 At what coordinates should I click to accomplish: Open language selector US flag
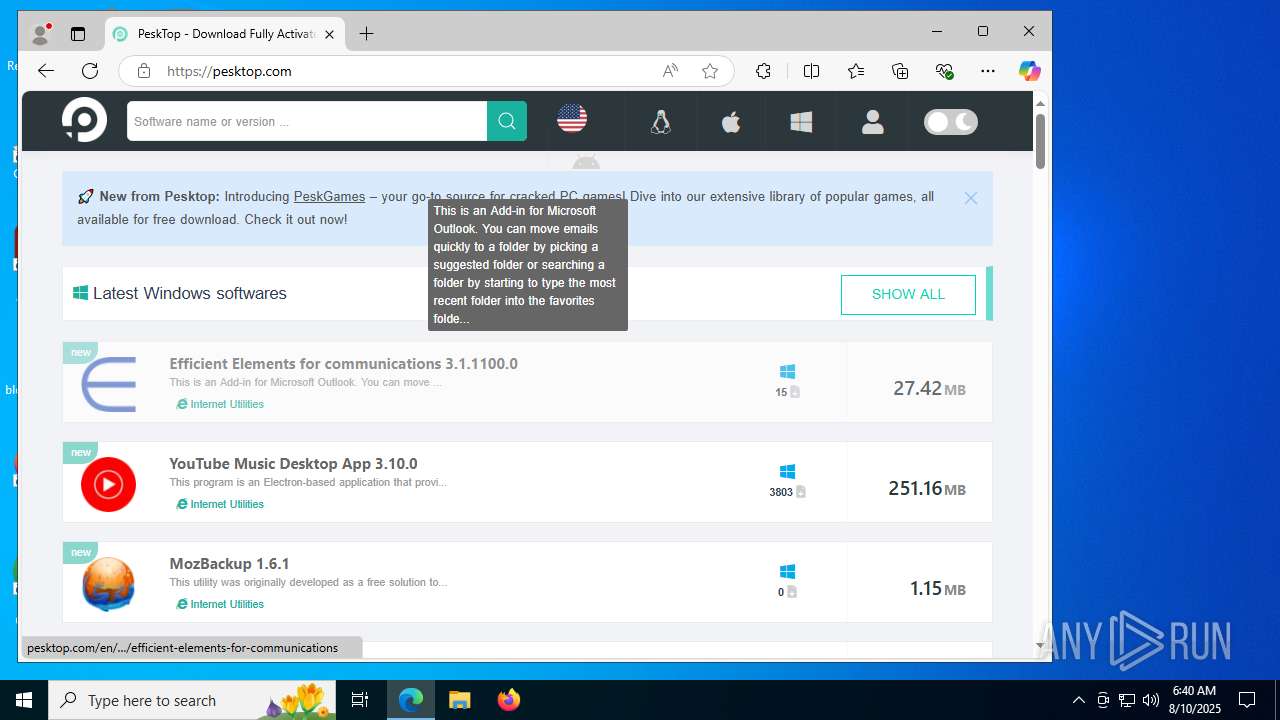pos(572,119)
